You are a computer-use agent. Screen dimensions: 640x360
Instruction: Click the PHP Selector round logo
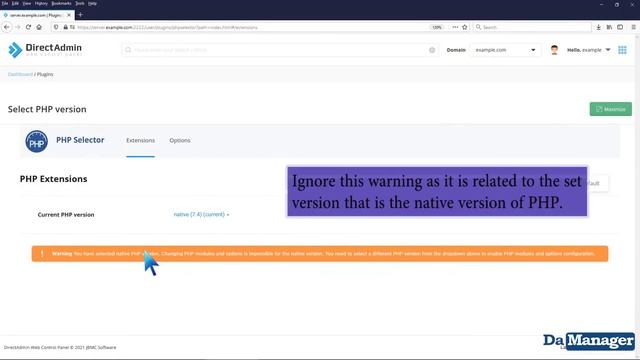coord(36,141)
